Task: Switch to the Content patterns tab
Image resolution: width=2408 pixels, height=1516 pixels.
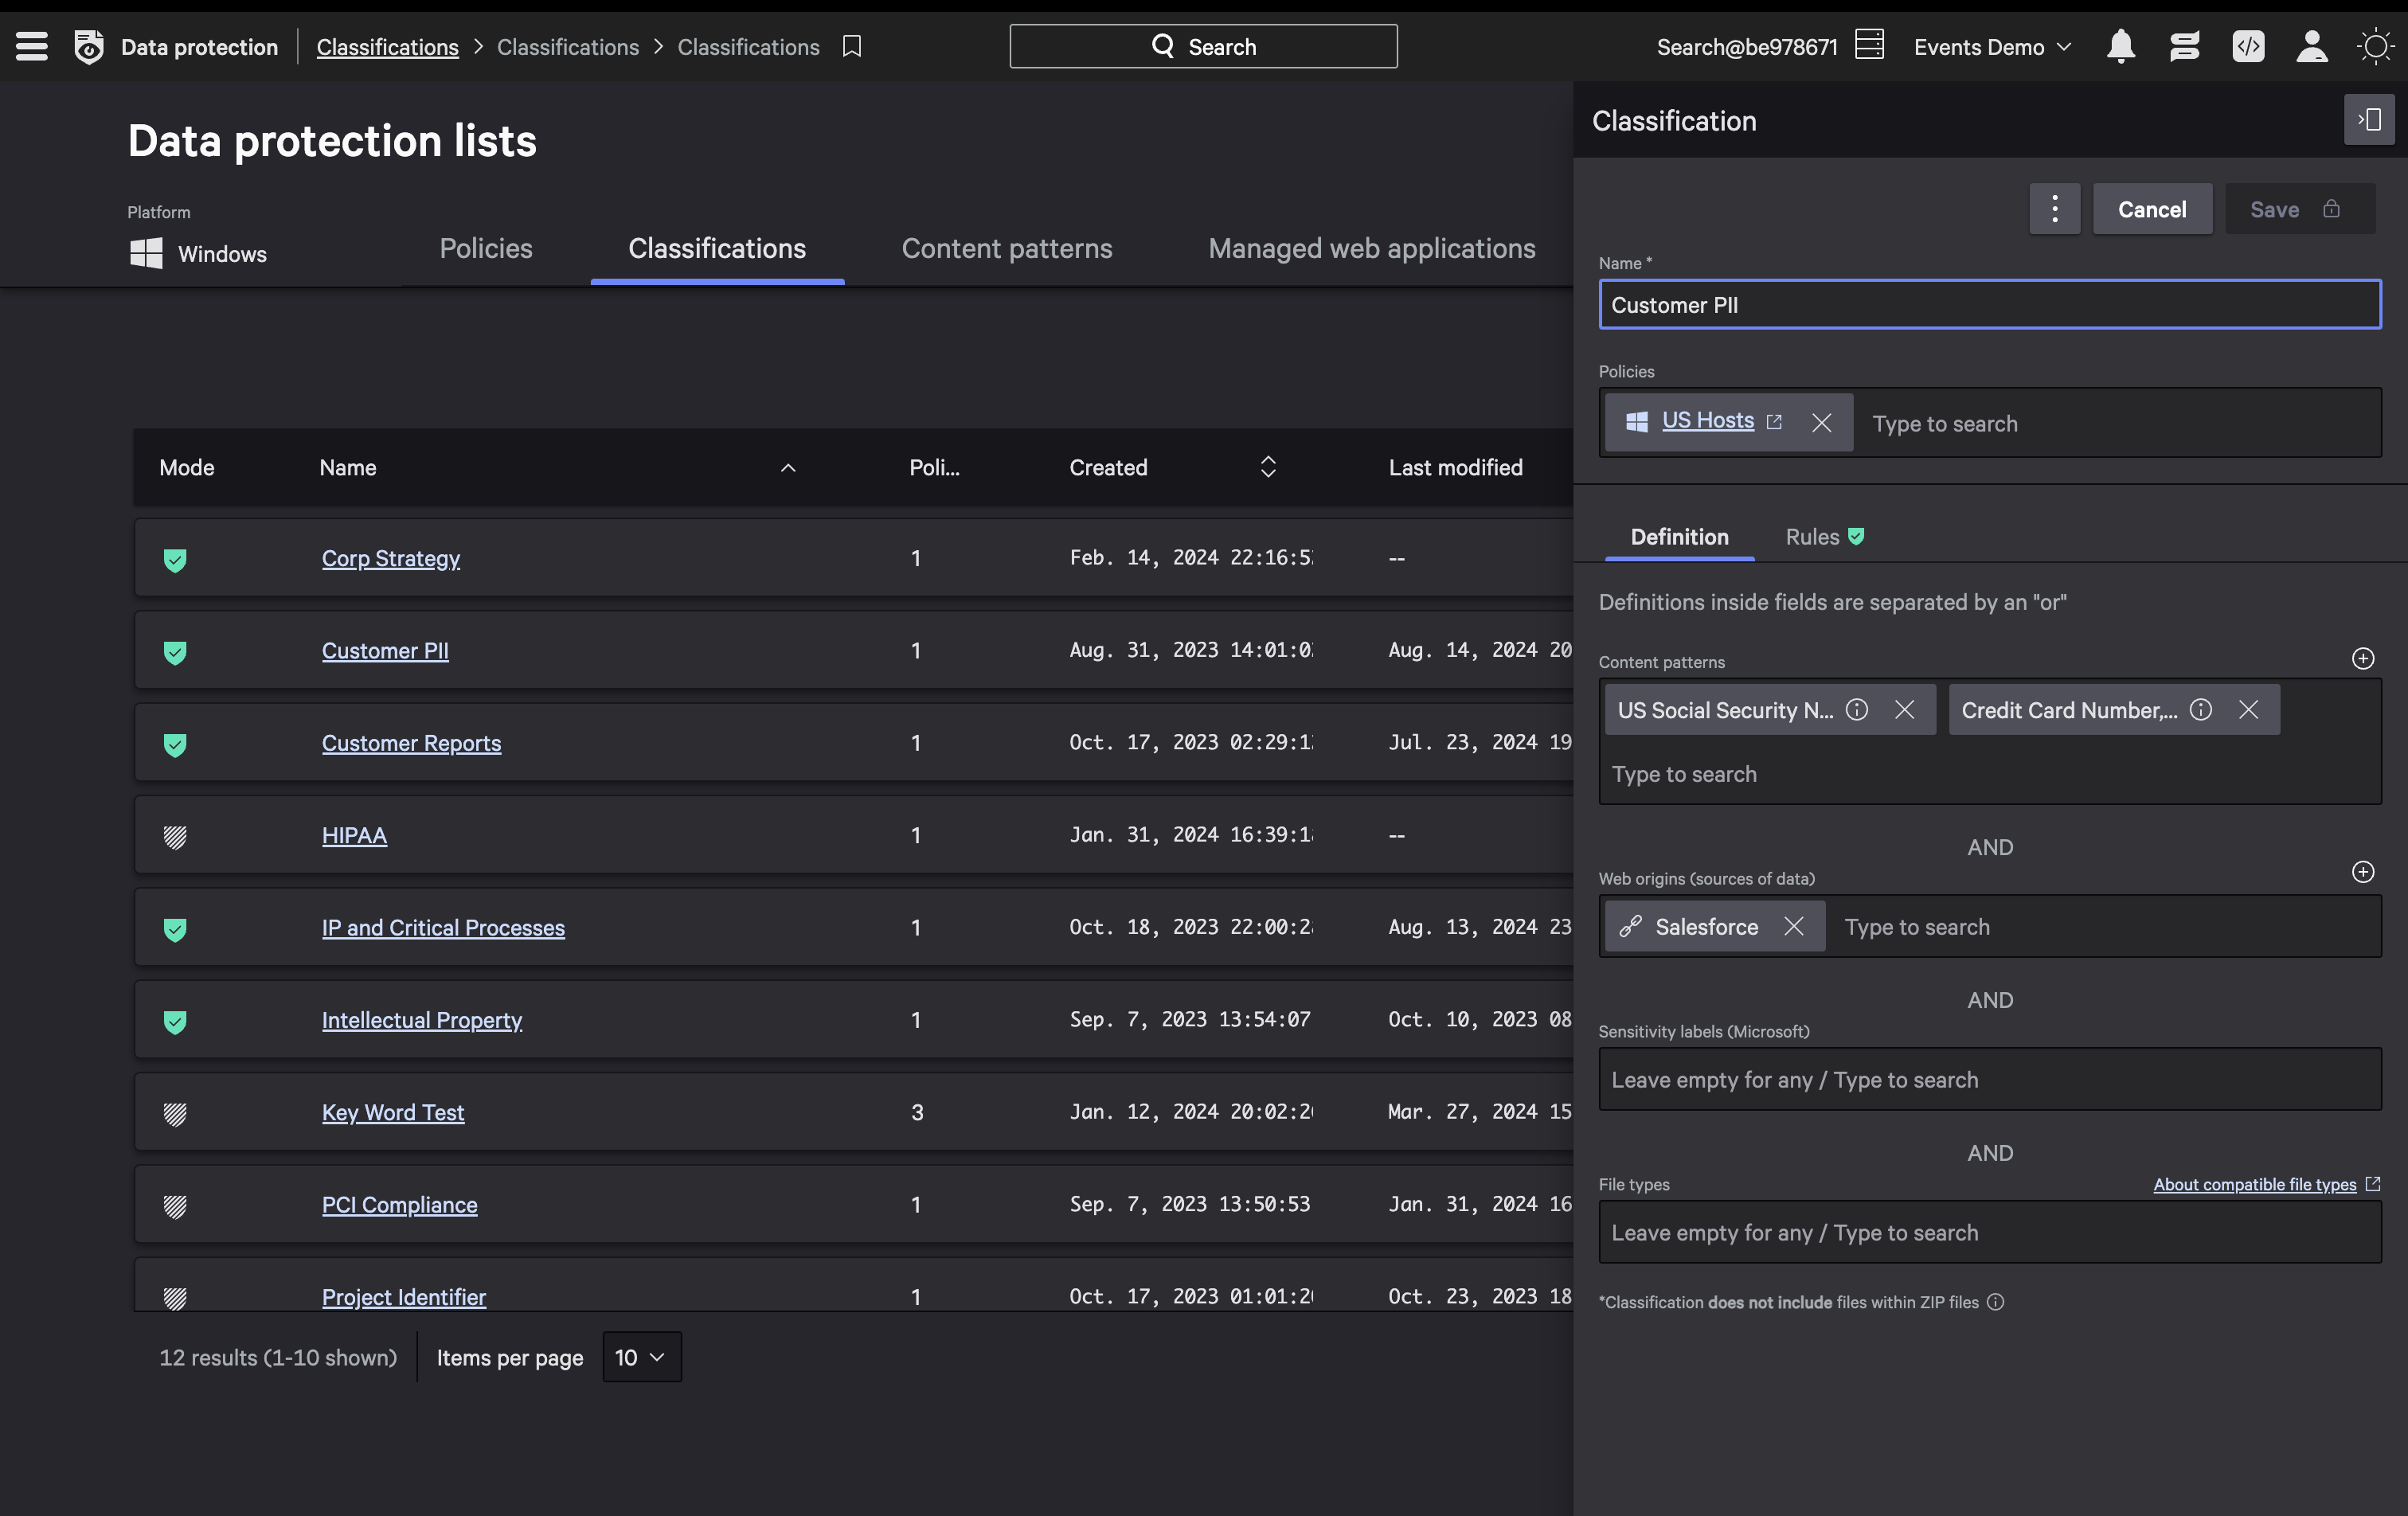Action: [x=1006, y=249]
